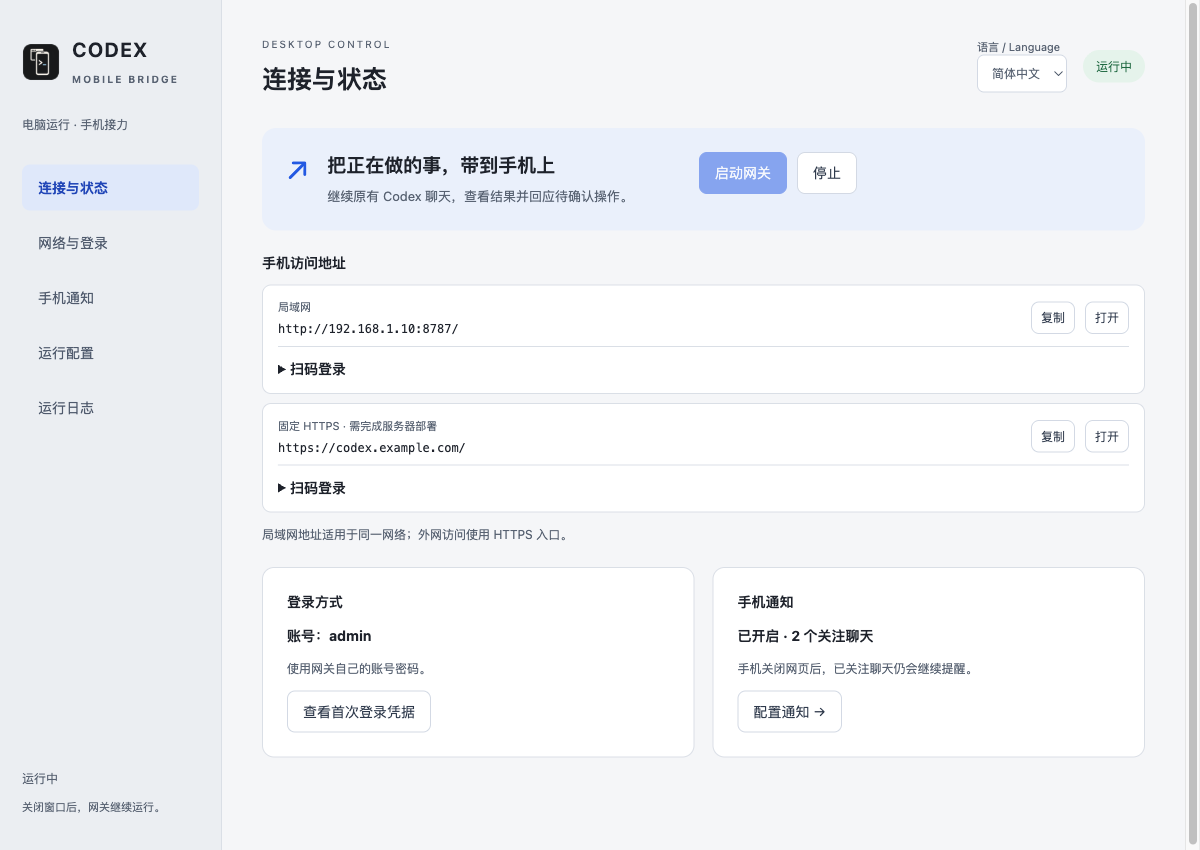Open 手机通知 sidebar item
The width and height of the screenshot is (1200, 850).
tap(110, 298)
